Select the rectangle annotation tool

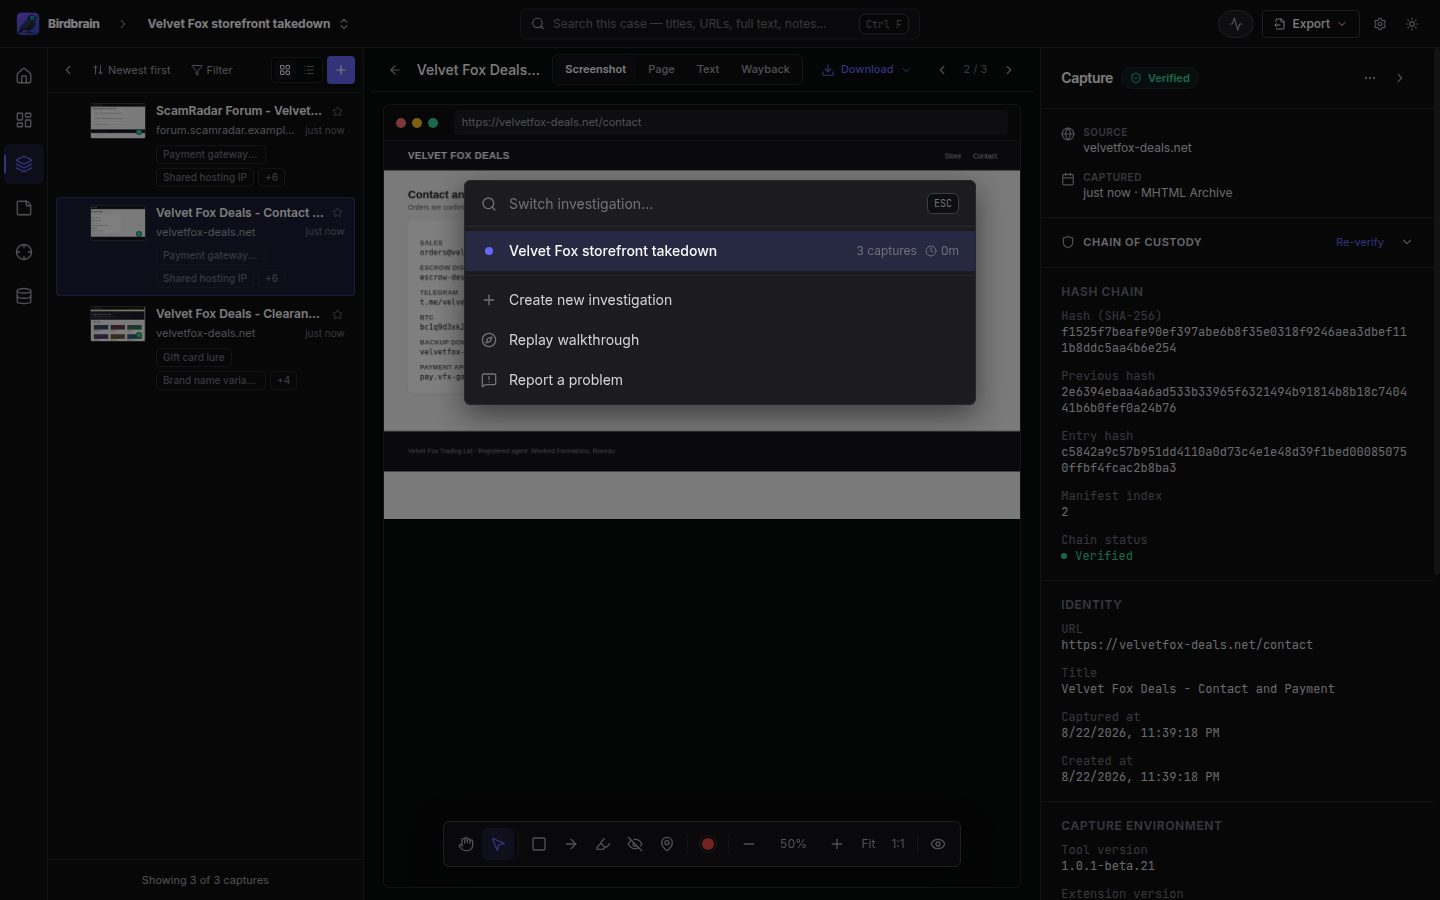coord(539,844)
